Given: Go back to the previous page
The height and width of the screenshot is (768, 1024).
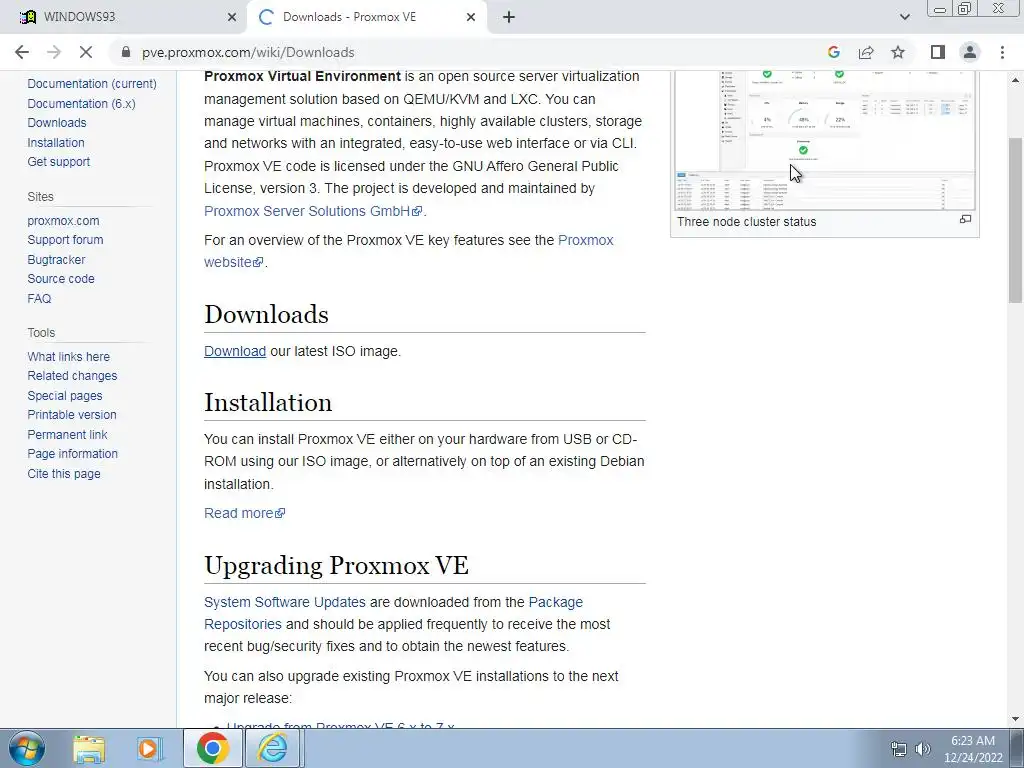Looking at the screenshot, I should click(22, 52).
